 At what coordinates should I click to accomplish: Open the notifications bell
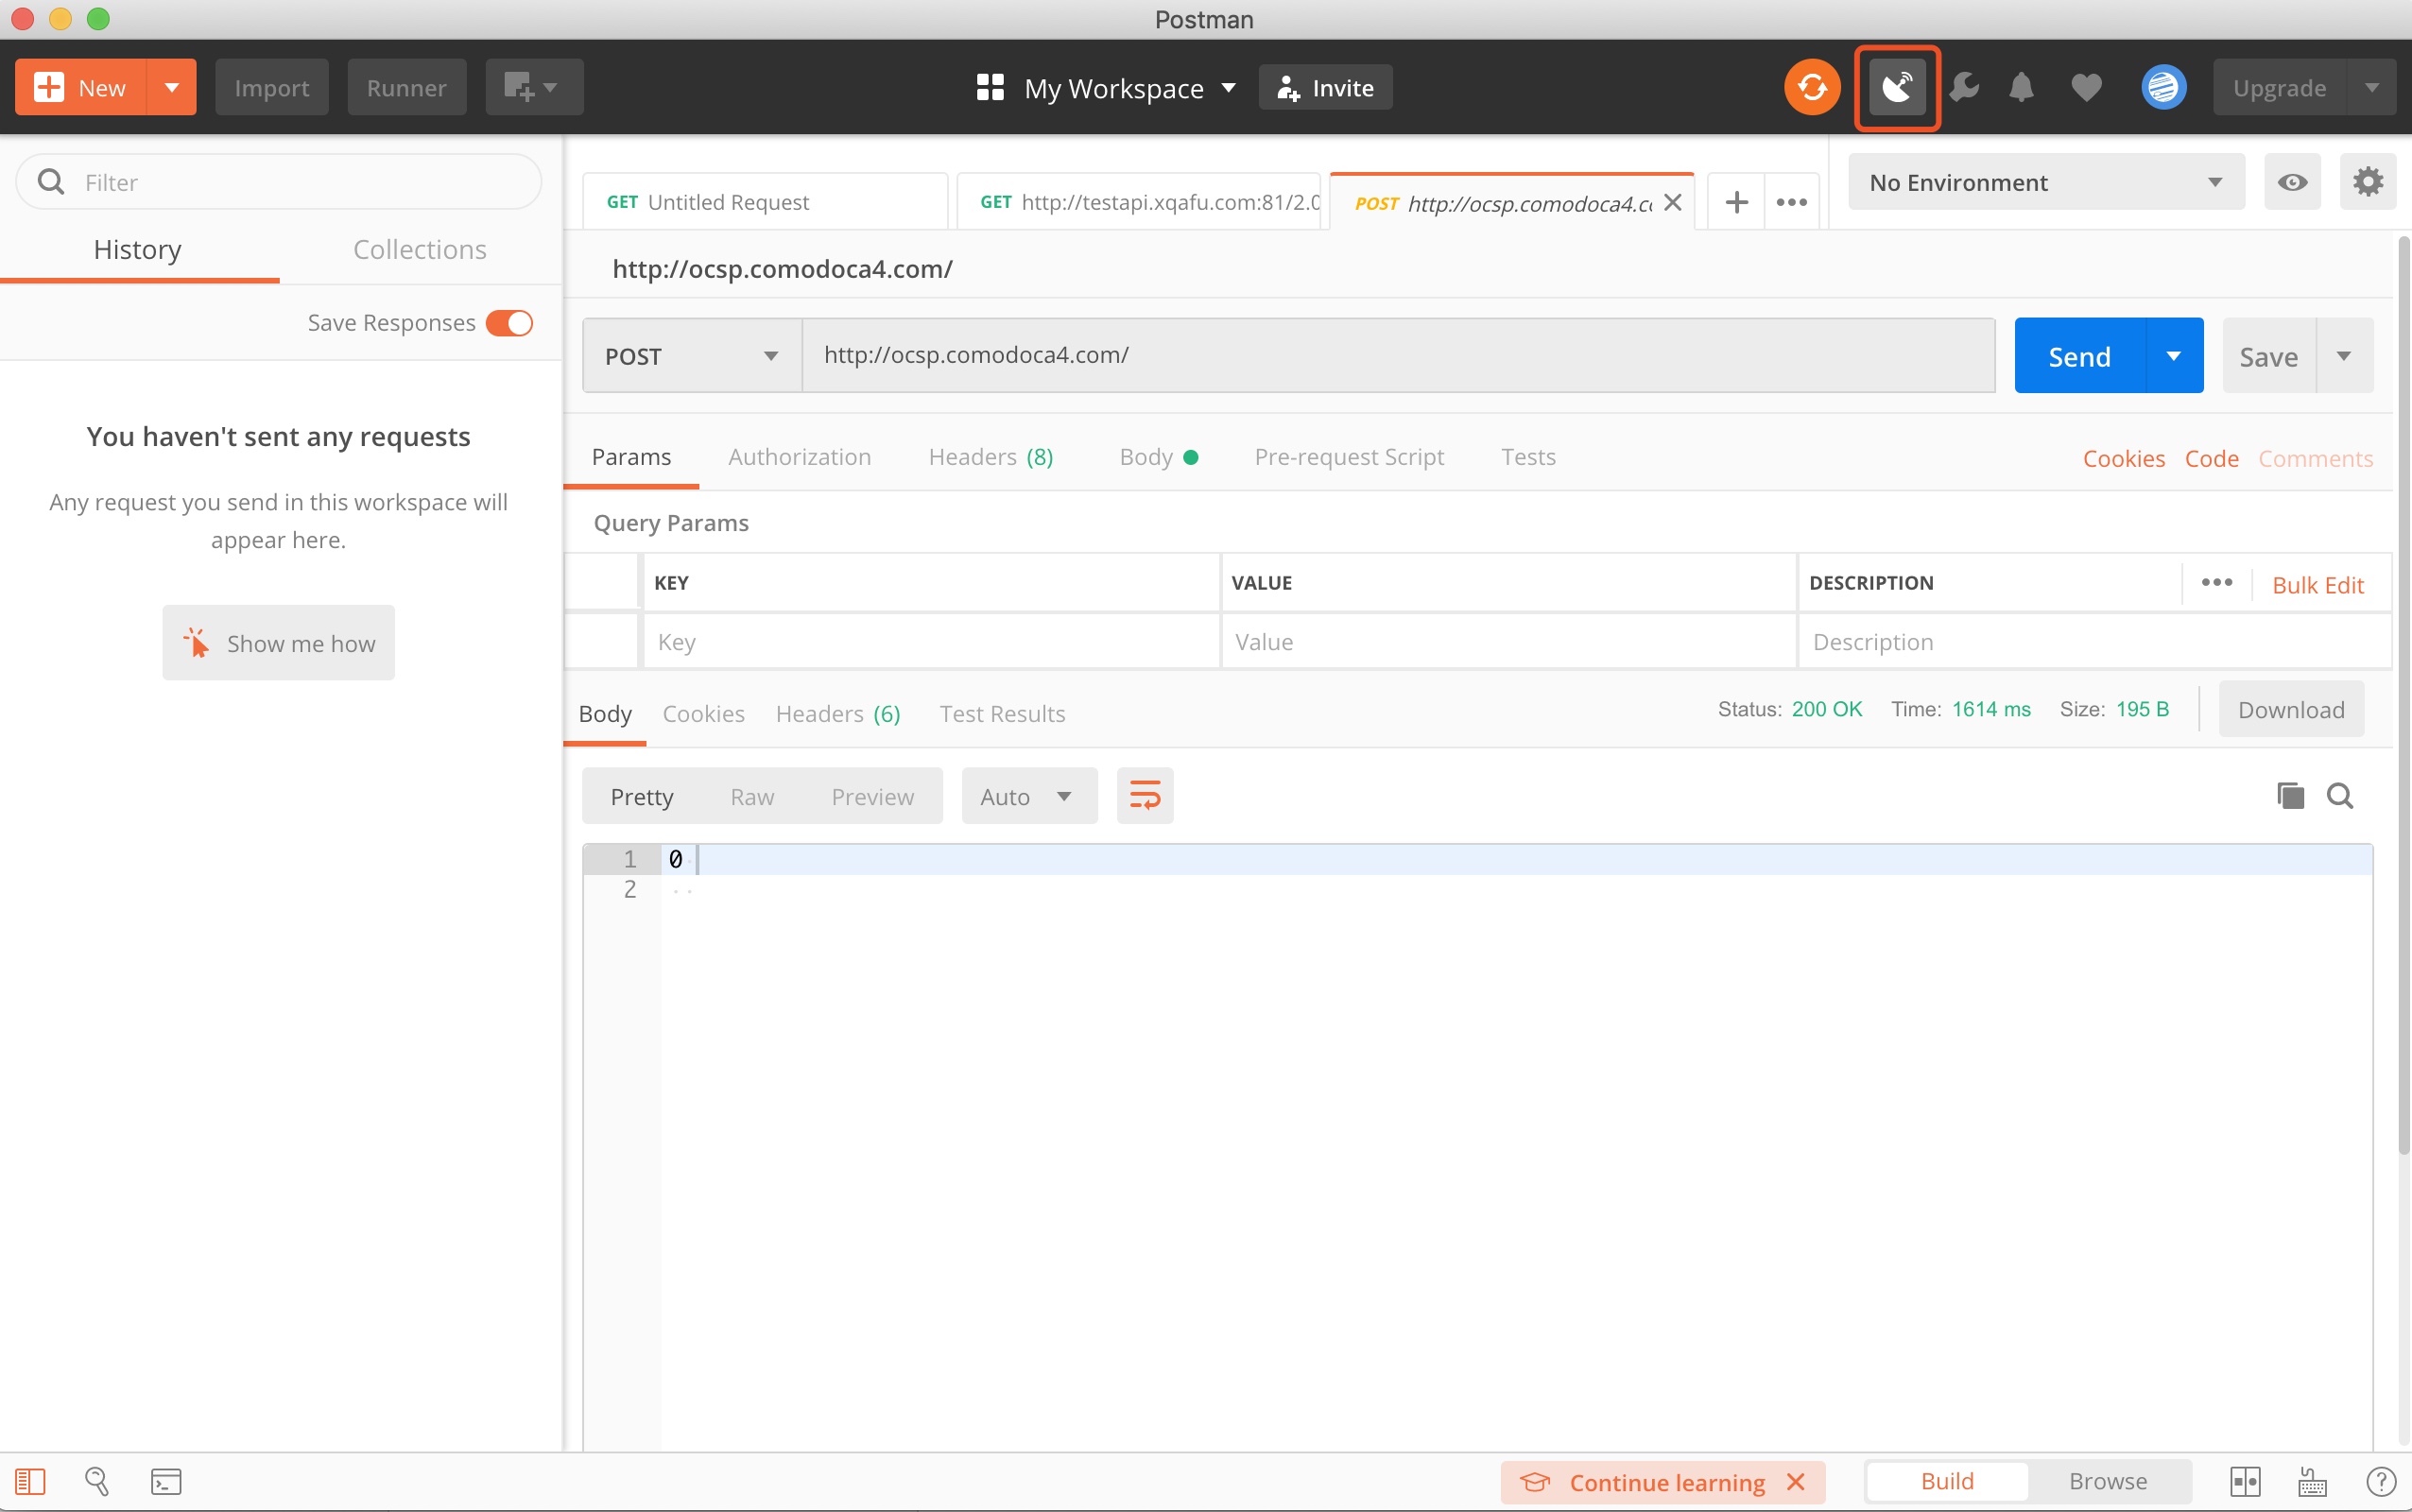(2021, 88)
